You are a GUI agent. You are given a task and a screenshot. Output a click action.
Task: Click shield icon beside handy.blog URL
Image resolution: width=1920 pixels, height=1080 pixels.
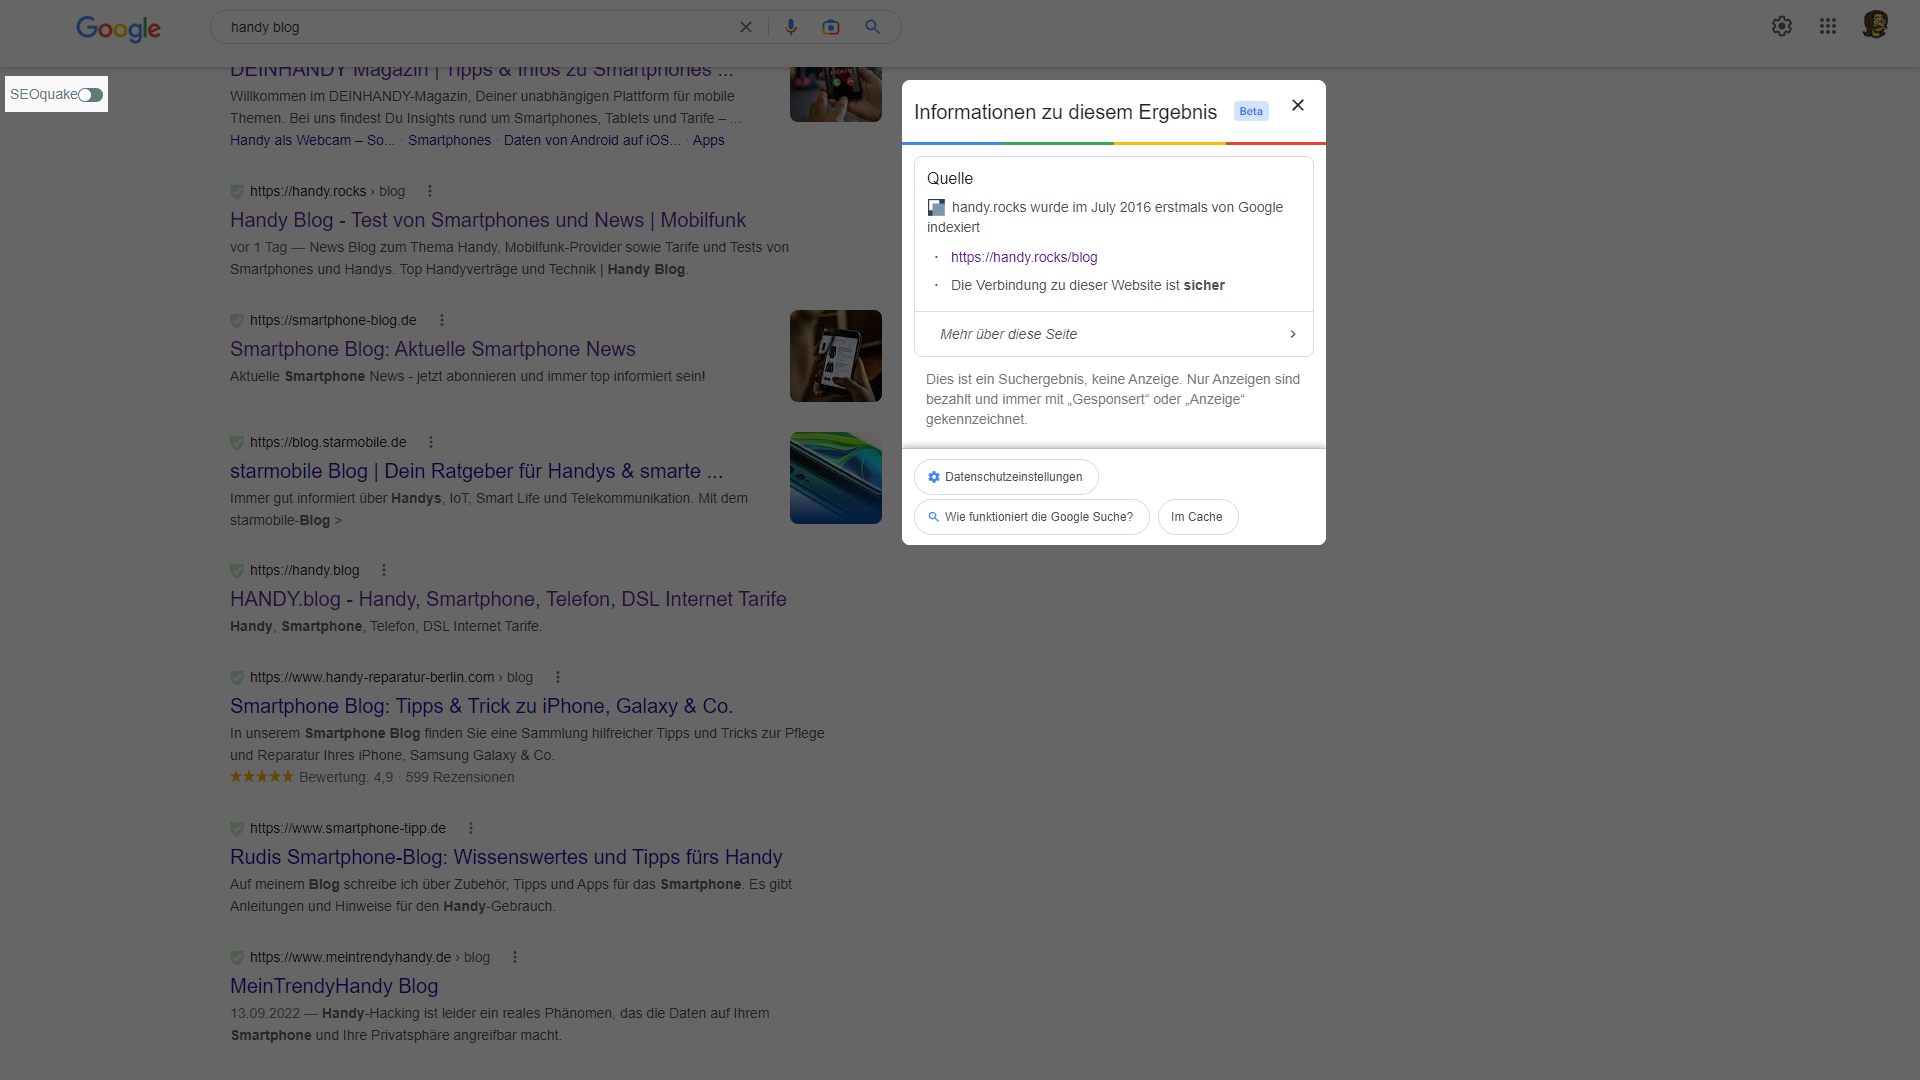click(x=237, y=571)
